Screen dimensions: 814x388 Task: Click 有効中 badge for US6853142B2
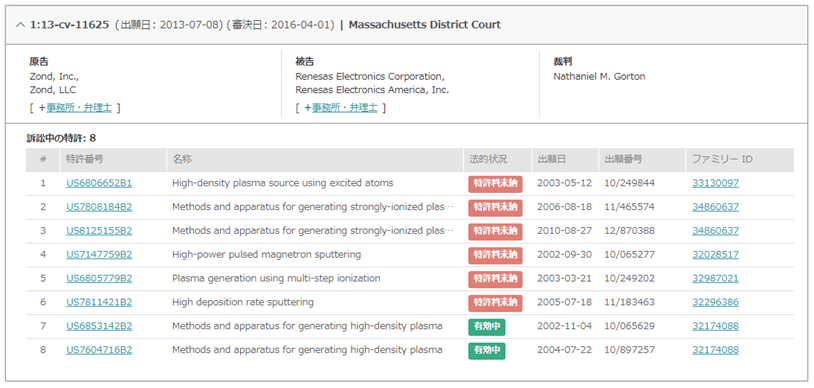click(487, 327)
